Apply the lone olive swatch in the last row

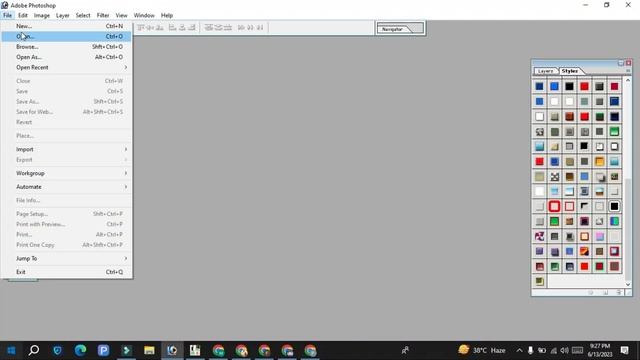coord(539,281)
